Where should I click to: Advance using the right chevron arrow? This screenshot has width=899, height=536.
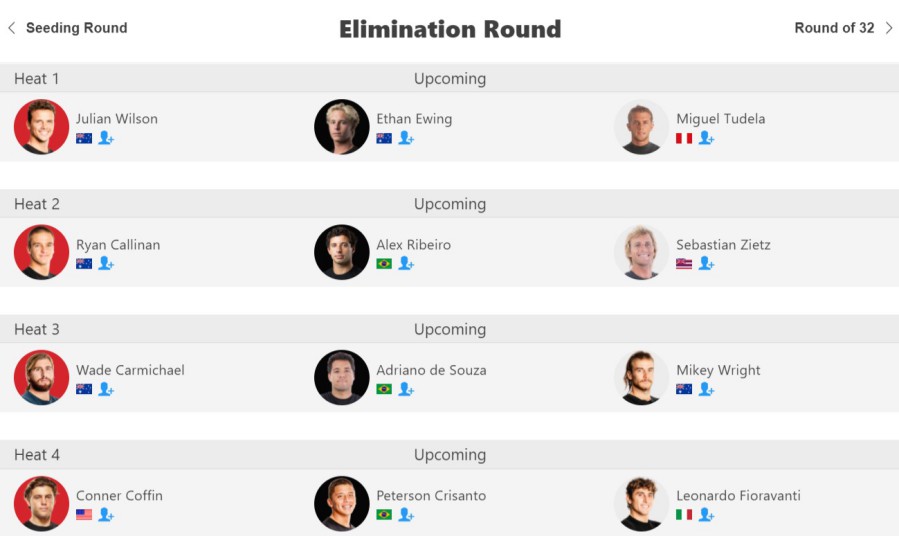889,28
